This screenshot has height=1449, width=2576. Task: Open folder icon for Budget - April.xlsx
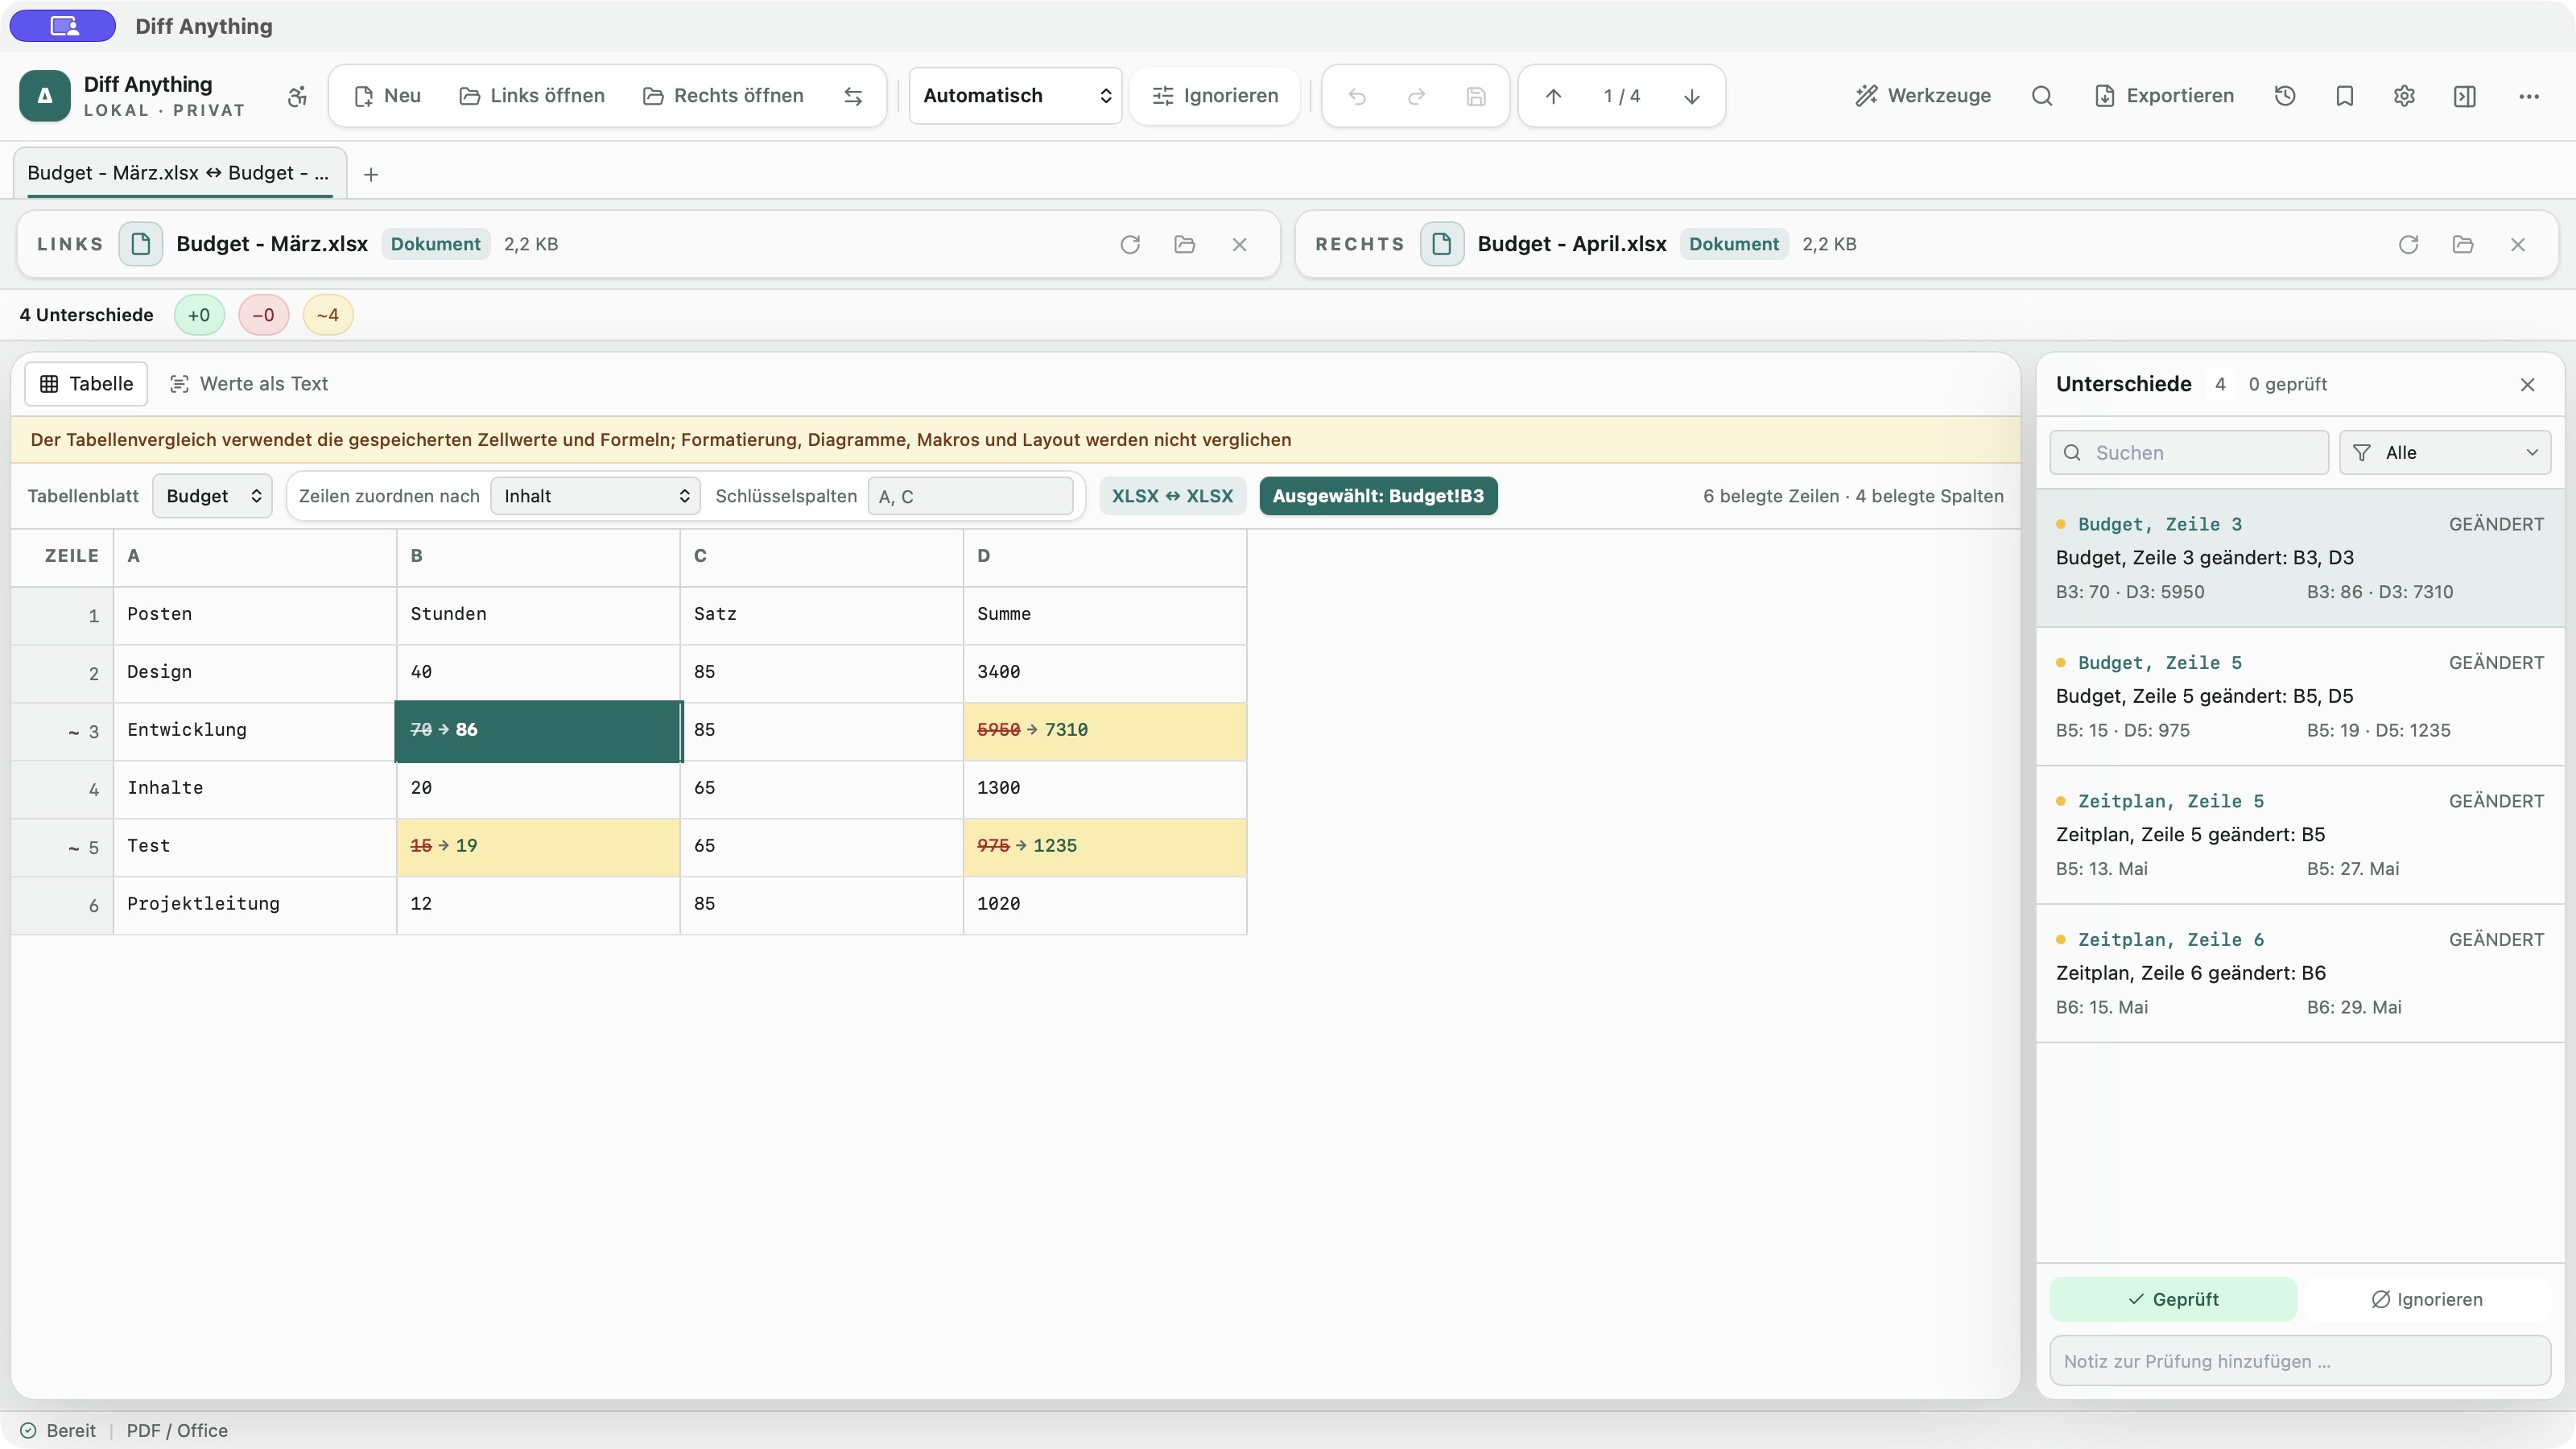2463,244
